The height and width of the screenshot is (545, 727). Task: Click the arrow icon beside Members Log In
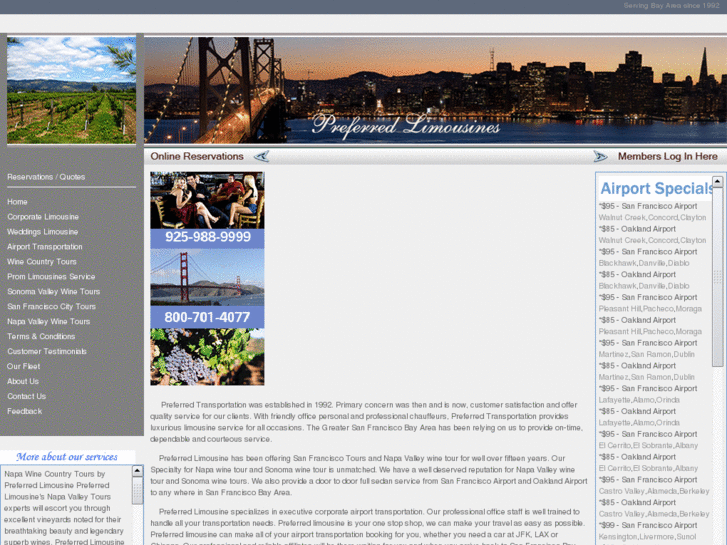(x=600, y=156)
